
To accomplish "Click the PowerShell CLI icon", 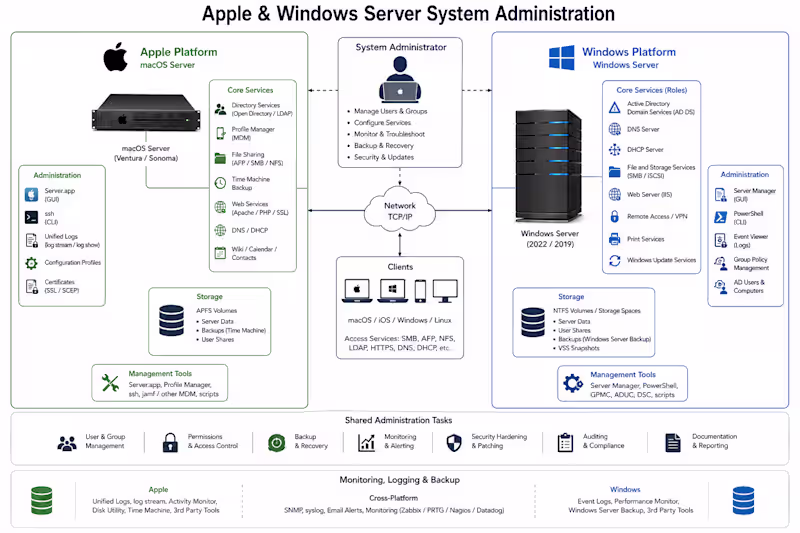I will pos(720,217).
